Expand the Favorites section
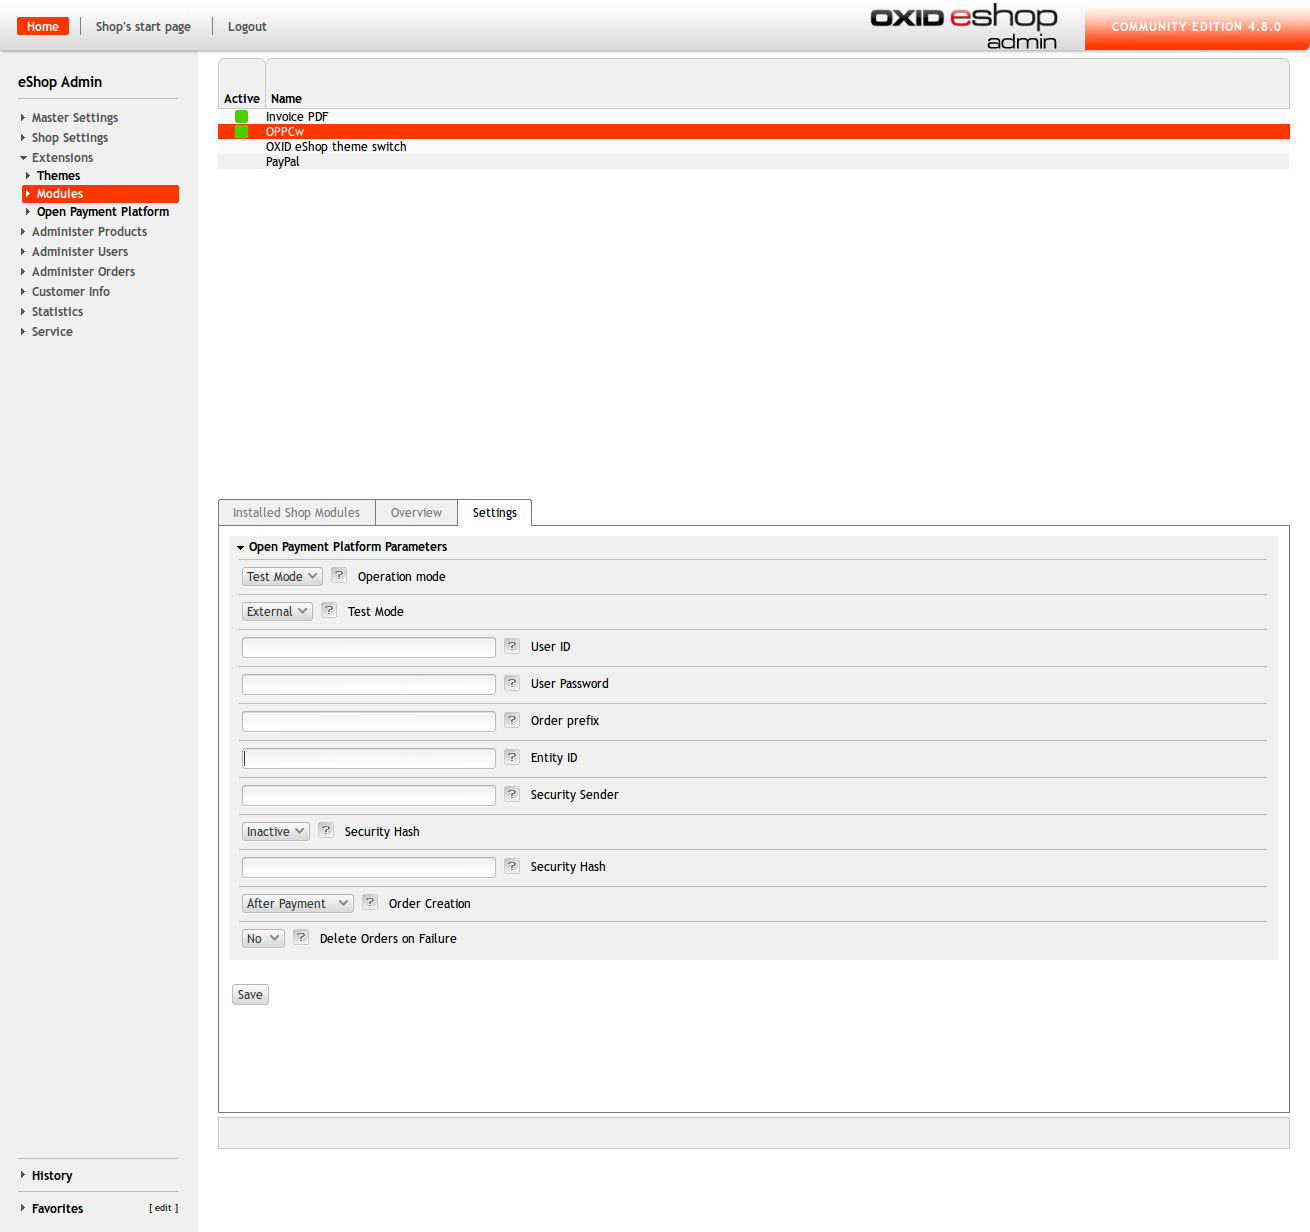This screenshot has width=1310, height=1232. (x=57, y=1209)
